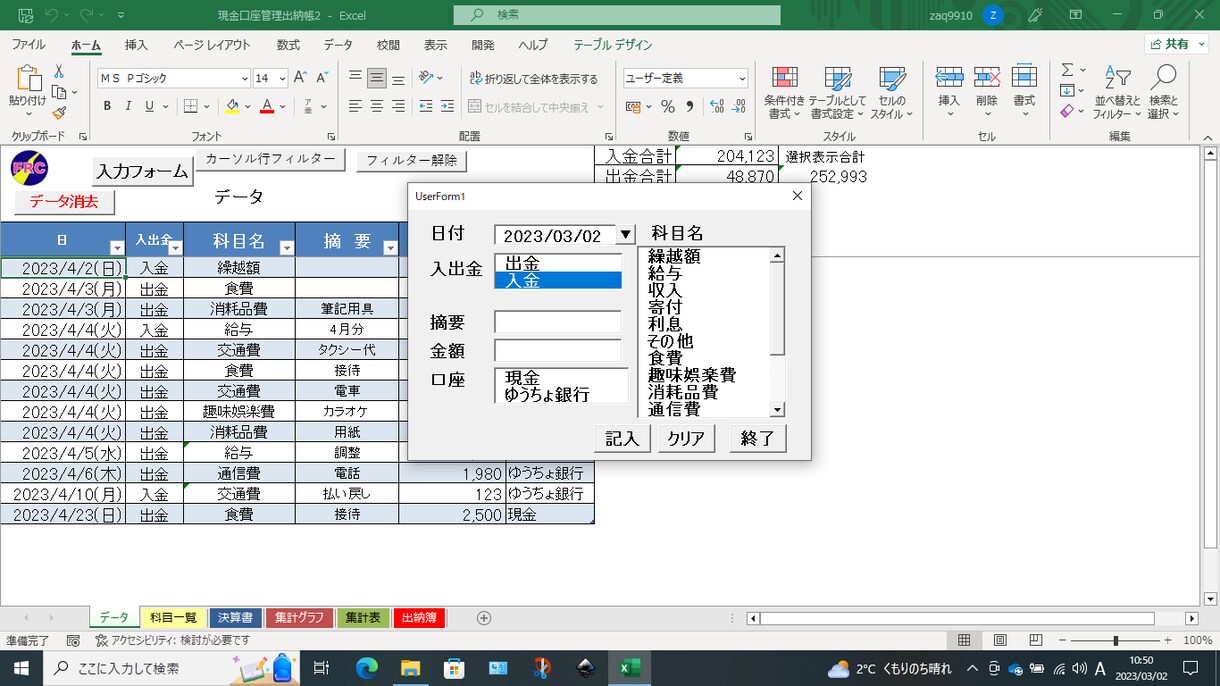Image resolution: width=1220 pixels, height=686 pixels.
Task: Open the font size 14 dropdown
Action: (x=283, y=78)
